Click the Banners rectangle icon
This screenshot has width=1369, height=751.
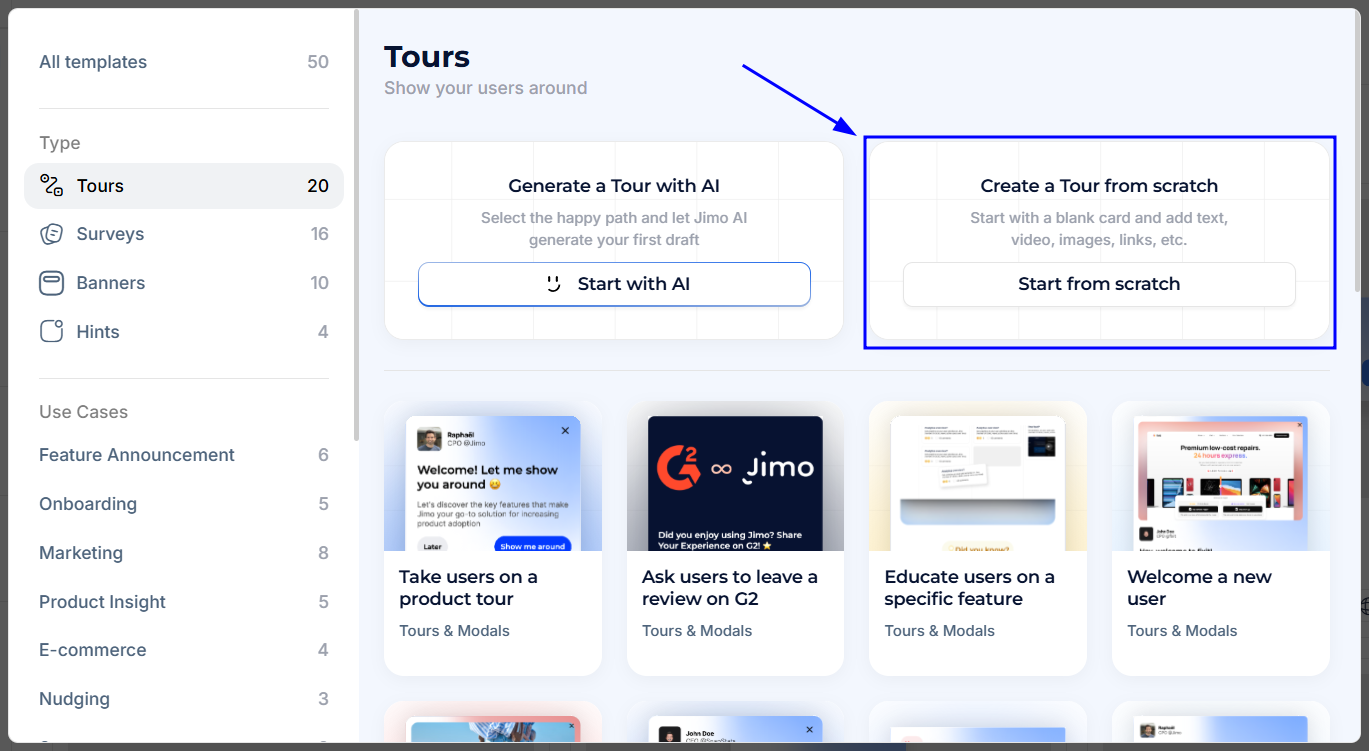click(51, 283)
